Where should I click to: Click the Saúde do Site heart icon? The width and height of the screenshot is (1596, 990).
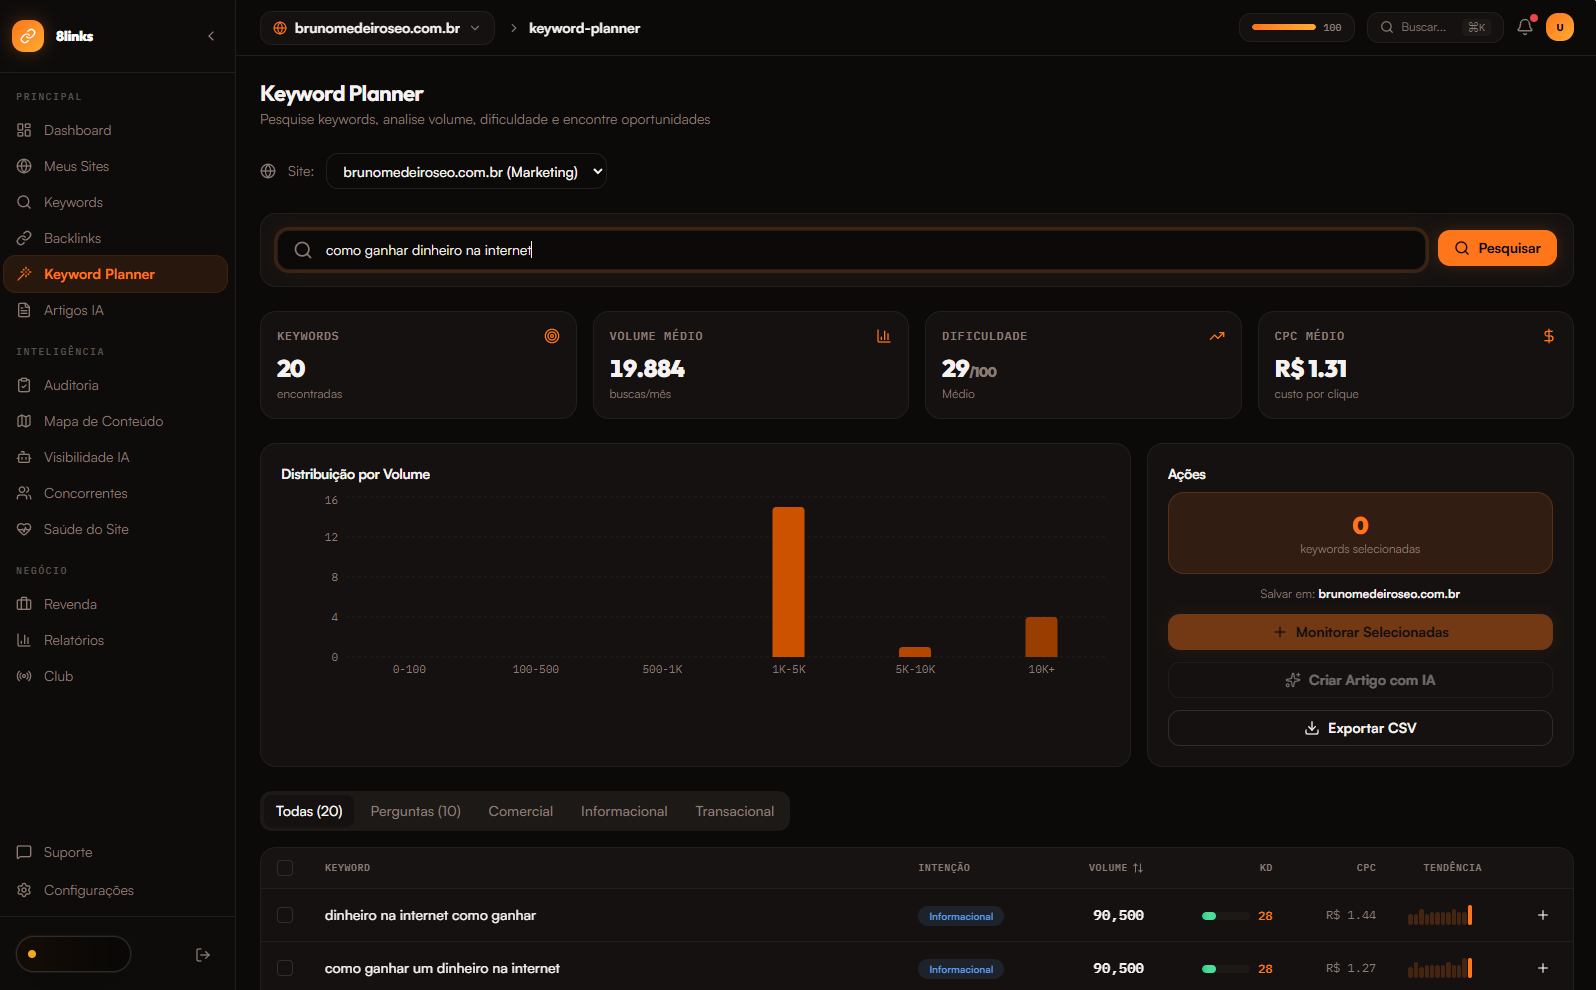point(24,529)
